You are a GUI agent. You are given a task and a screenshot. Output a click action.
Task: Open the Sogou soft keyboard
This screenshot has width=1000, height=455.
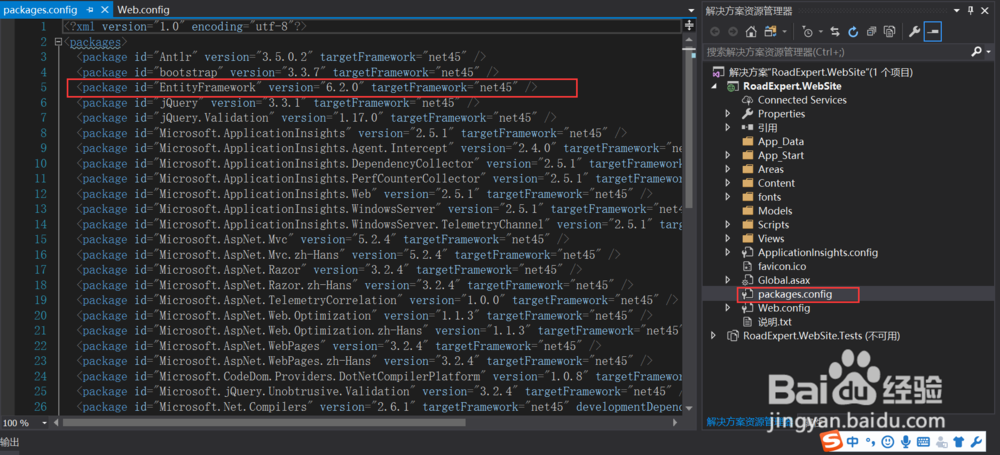pyautogui.click(x=923, y=442)
